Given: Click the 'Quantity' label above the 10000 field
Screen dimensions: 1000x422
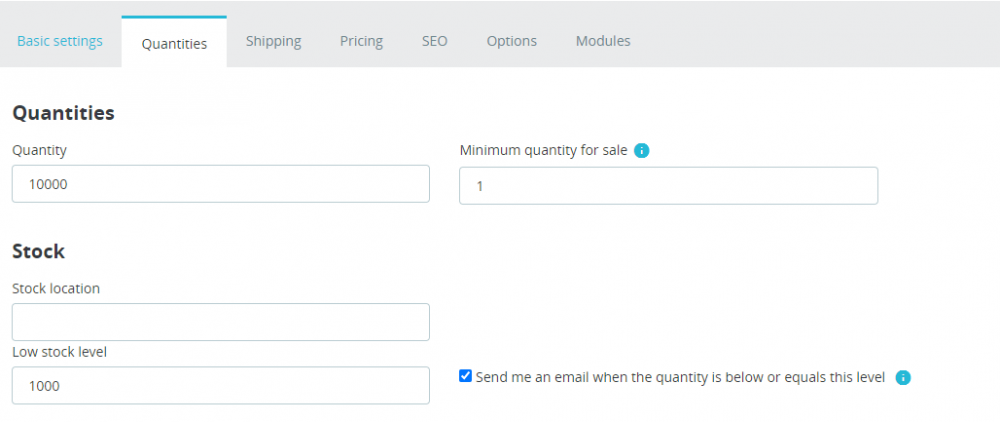Looking at the screenshot, I should [39, 149].
